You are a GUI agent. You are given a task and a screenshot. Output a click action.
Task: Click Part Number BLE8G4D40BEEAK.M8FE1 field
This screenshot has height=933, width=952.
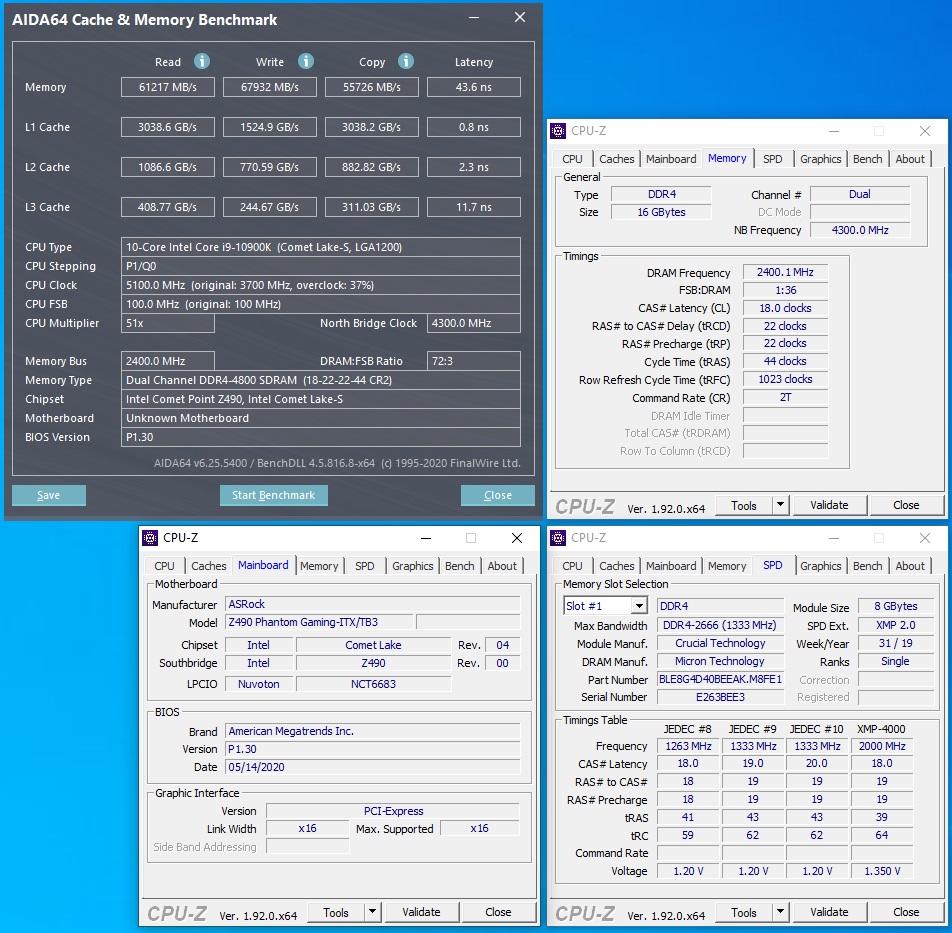tap(720, 679)
